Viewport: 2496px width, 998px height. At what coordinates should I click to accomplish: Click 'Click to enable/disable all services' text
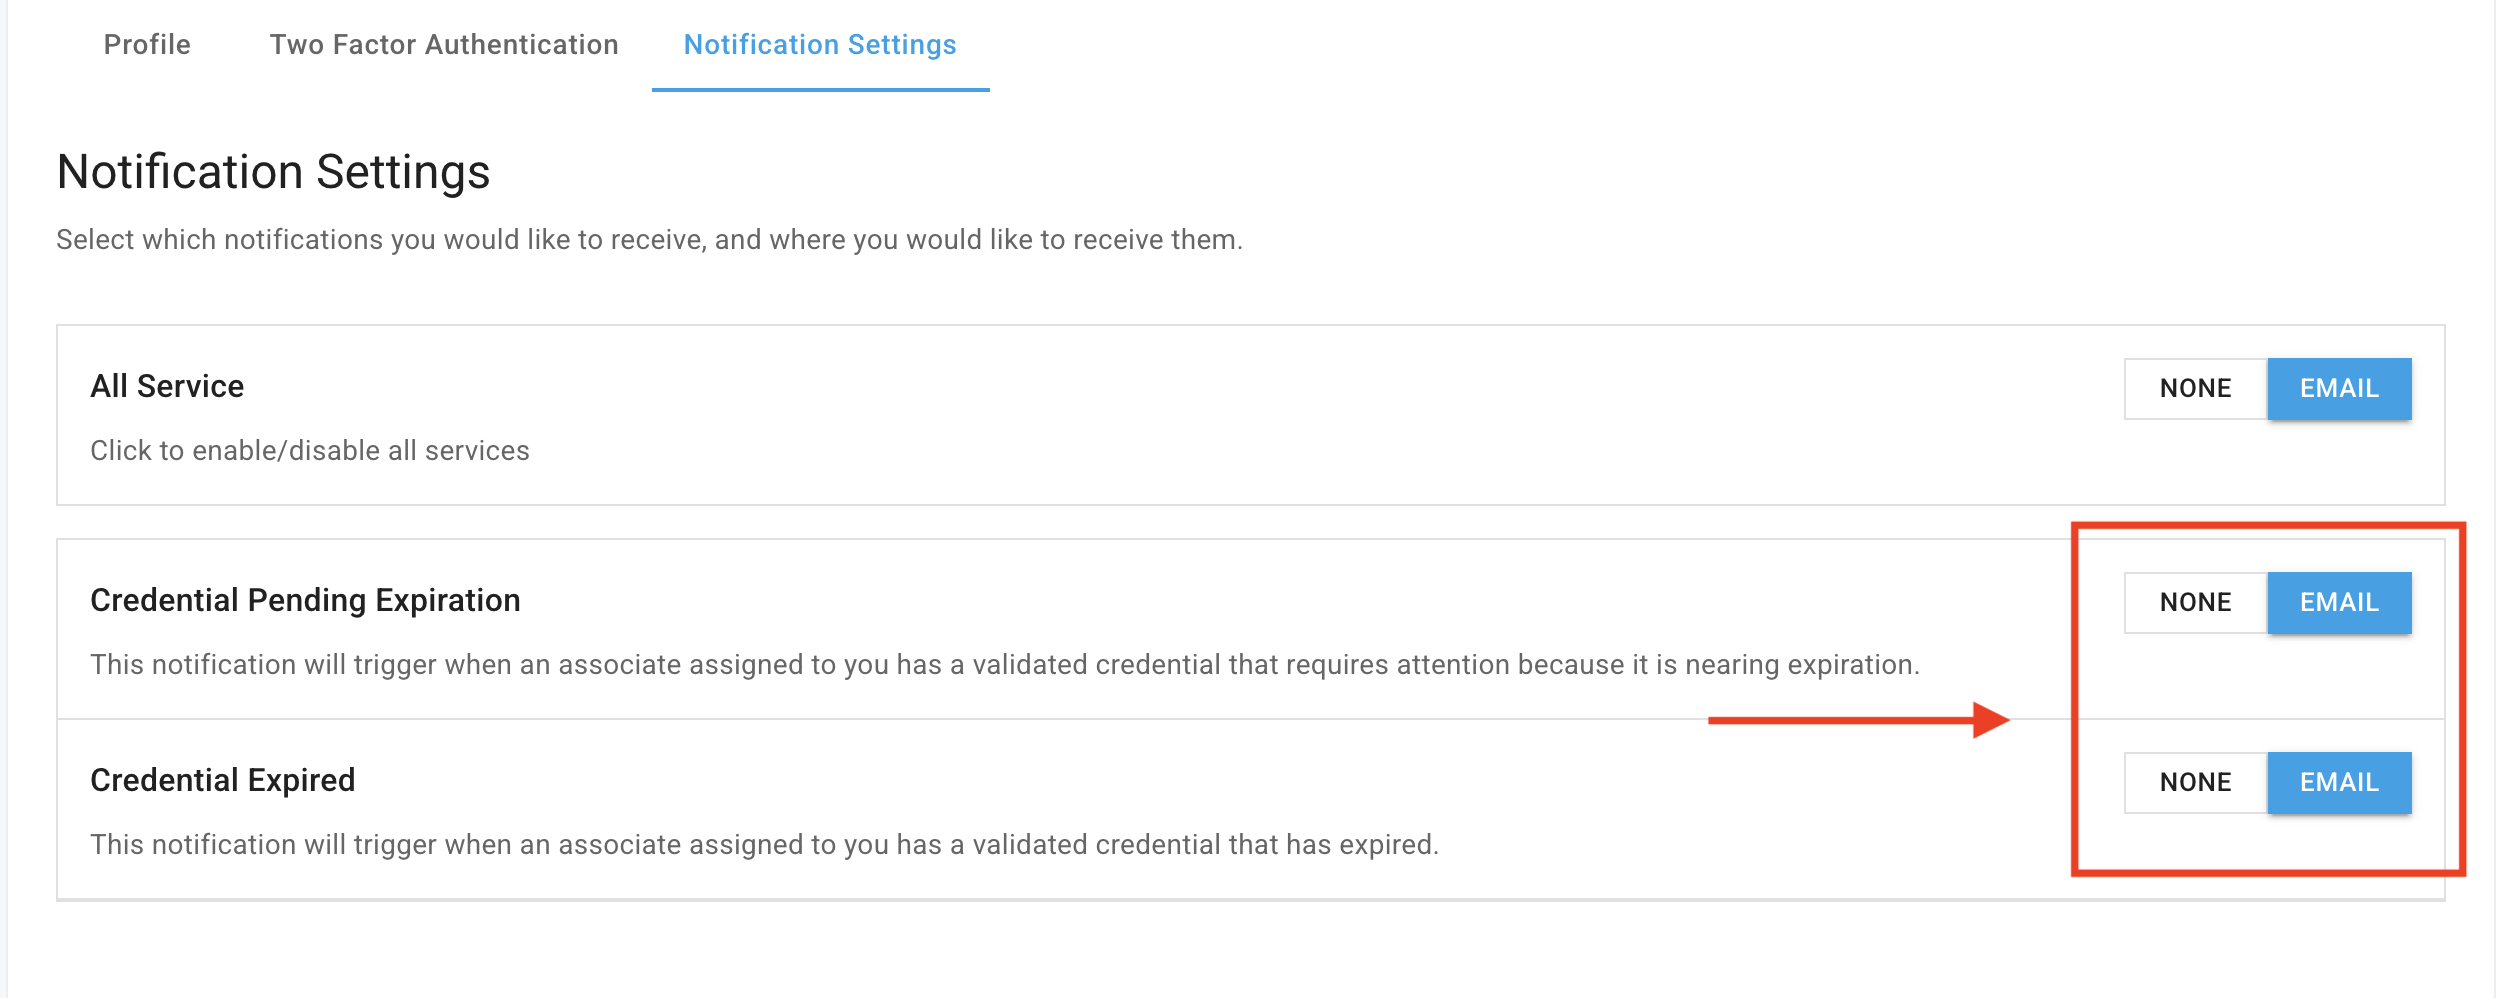coord(310,451)
